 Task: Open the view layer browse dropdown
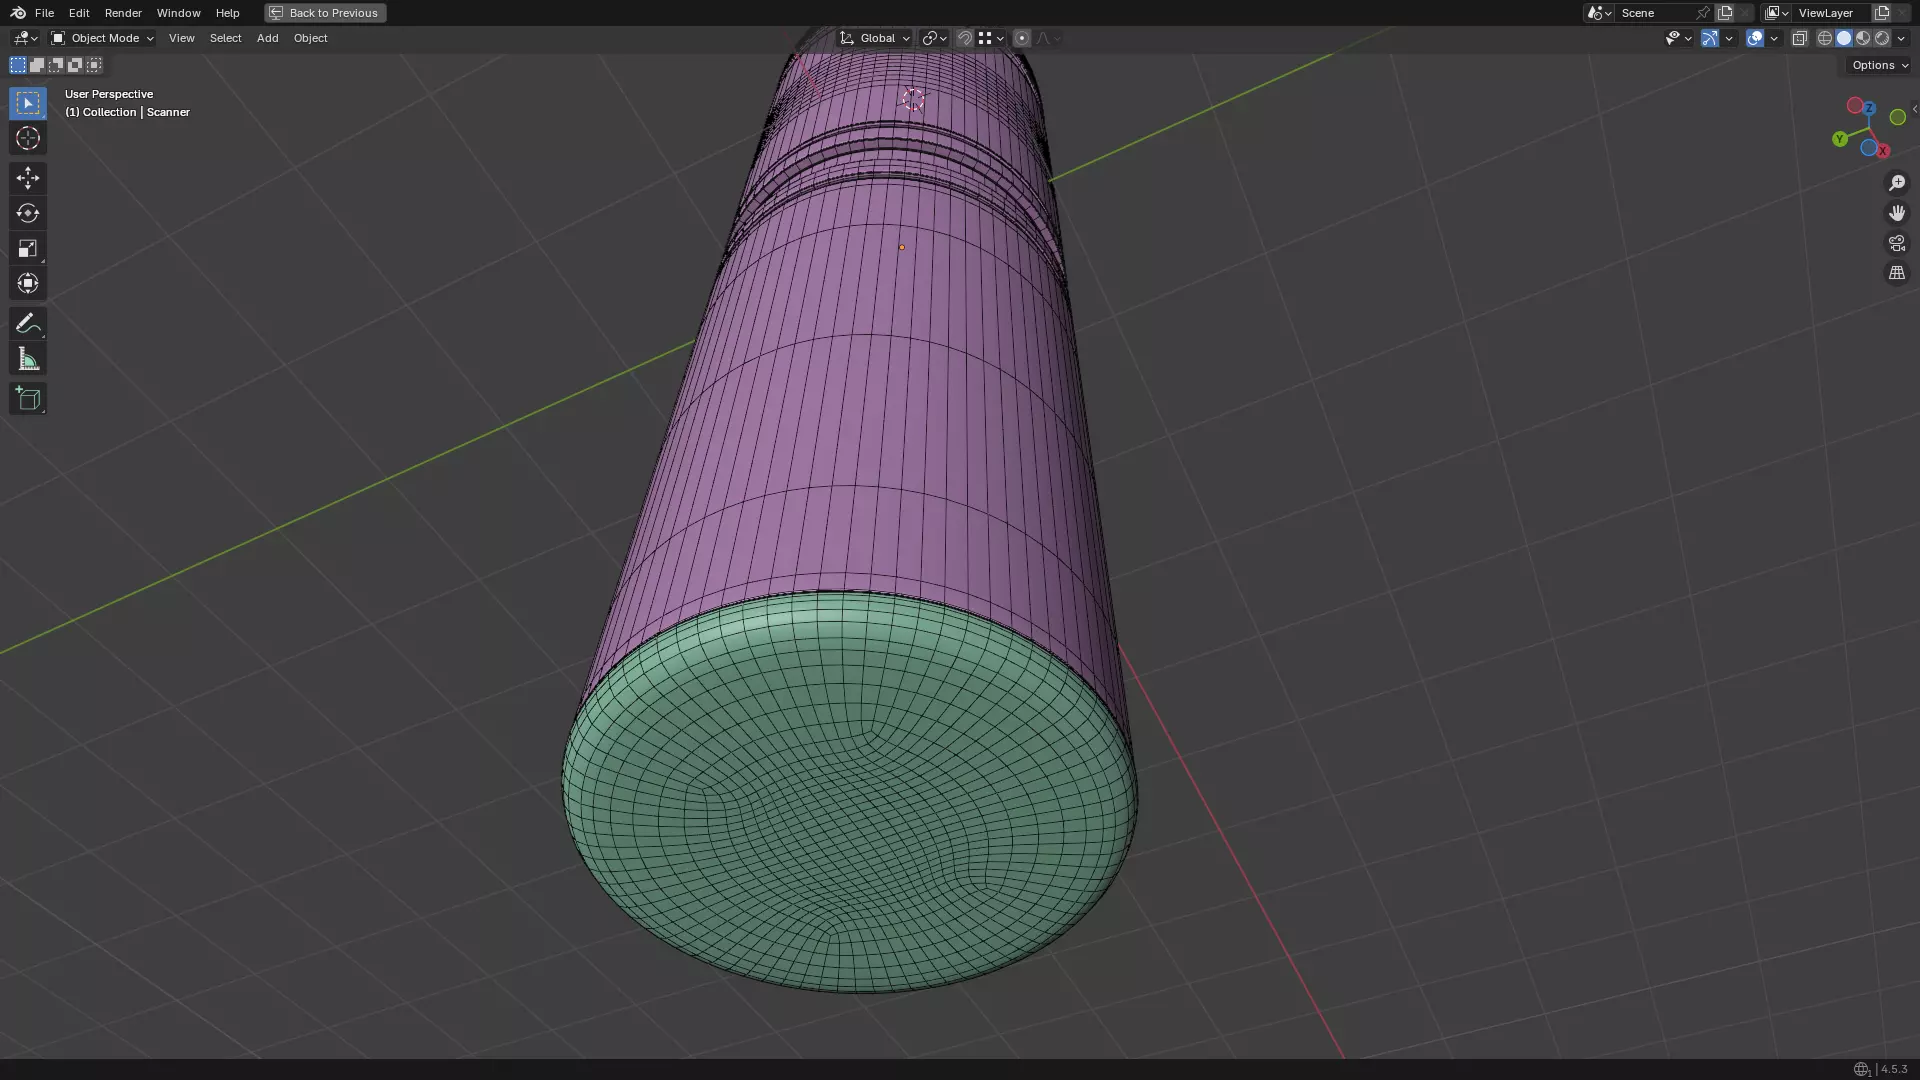1777,13
